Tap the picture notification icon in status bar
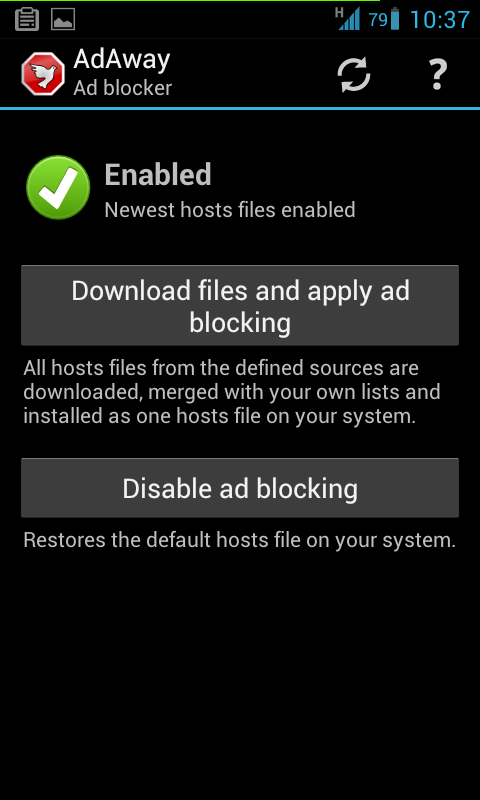Image resolution: width=480 pixels, height=800 pixels. 63,20
